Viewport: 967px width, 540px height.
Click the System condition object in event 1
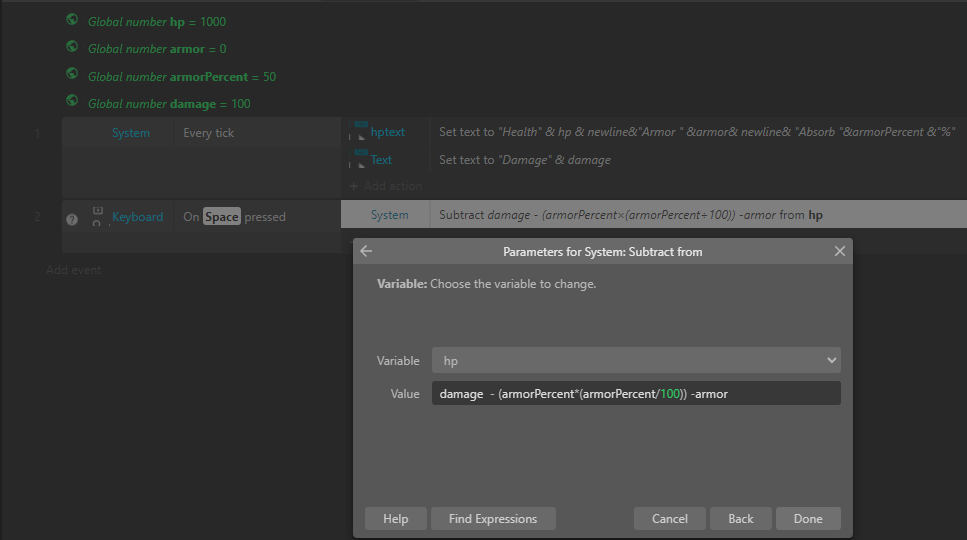tap(131, 133)
